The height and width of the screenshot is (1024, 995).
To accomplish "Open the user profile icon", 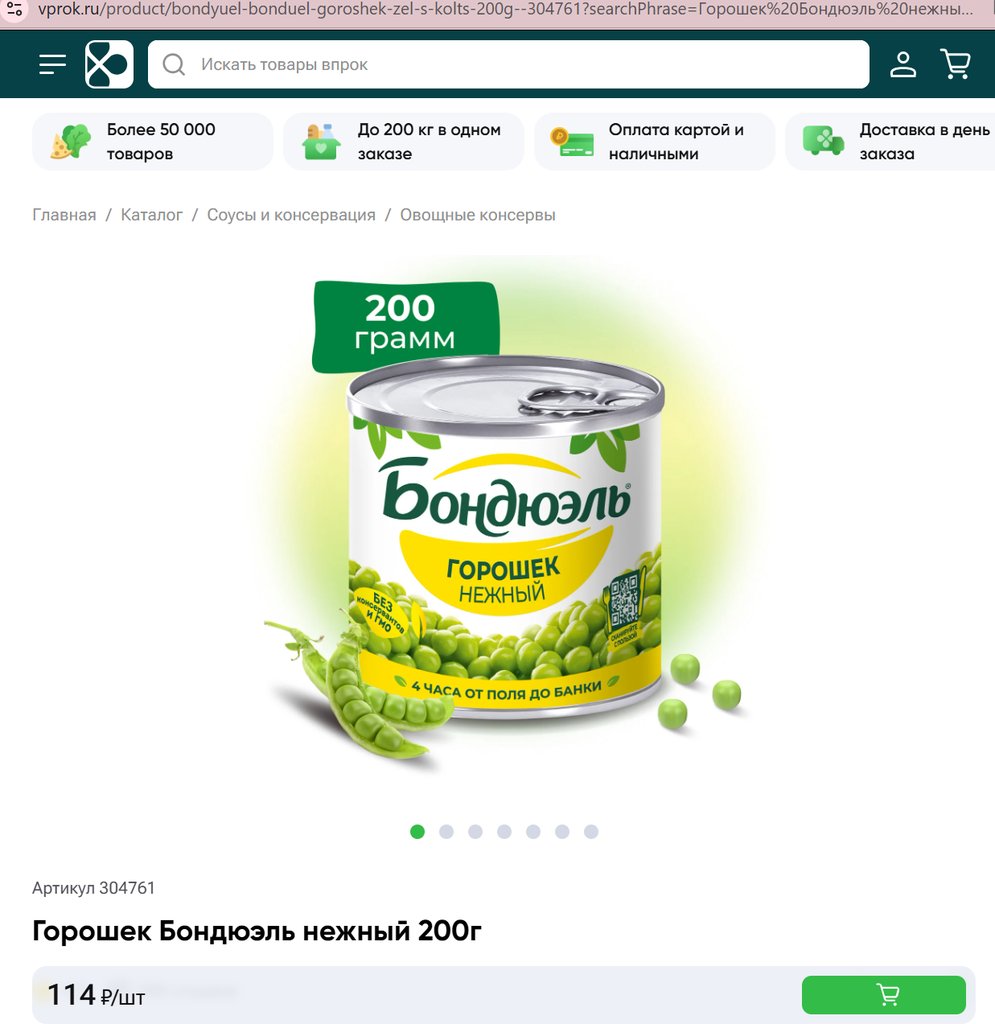I will [x=903, y=65].
